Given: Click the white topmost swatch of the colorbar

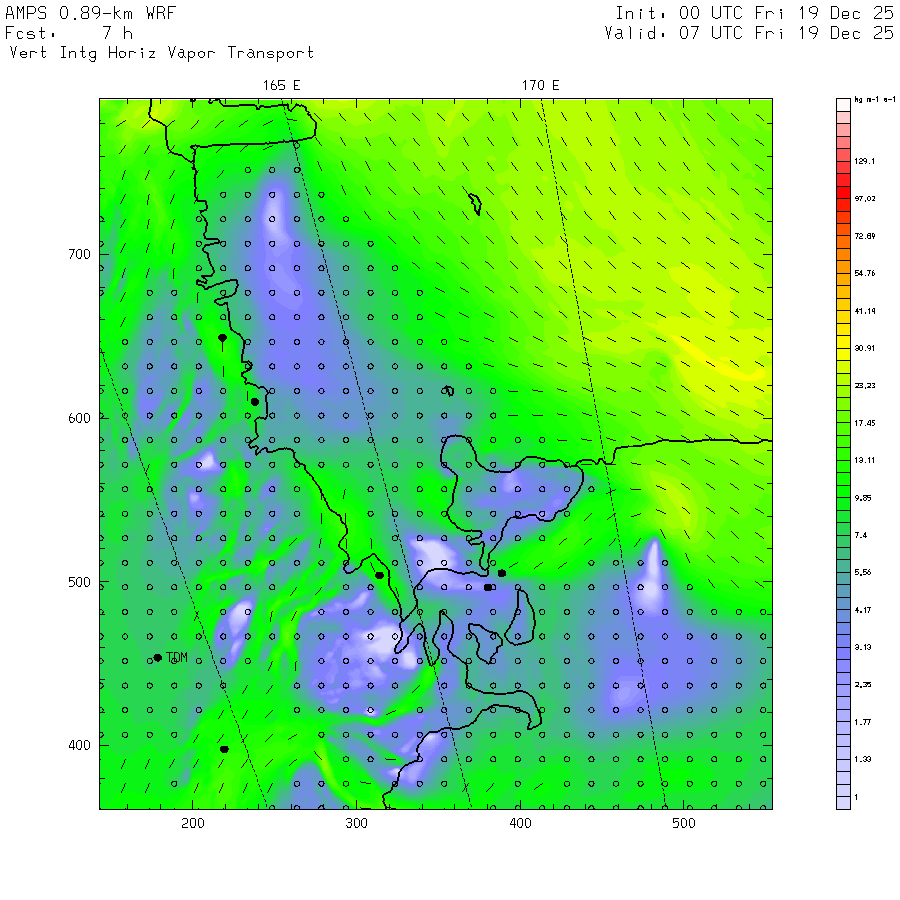Looking at the screenshot, I should tap(843, 105).
